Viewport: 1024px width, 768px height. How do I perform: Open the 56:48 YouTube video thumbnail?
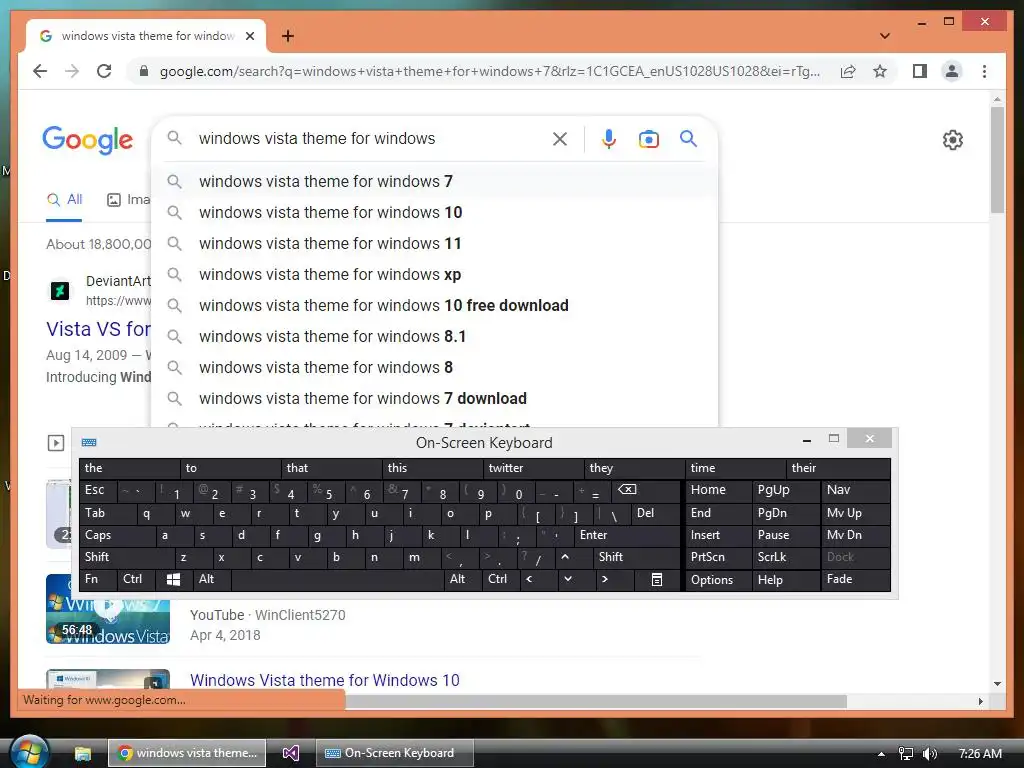108,609
